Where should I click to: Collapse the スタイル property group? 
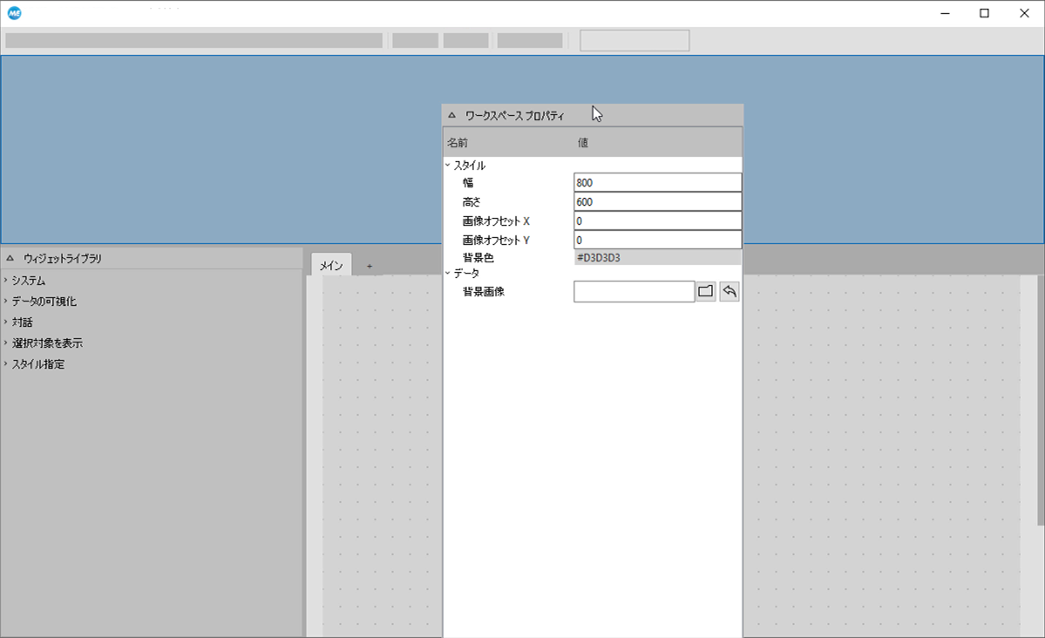[448, 165]
